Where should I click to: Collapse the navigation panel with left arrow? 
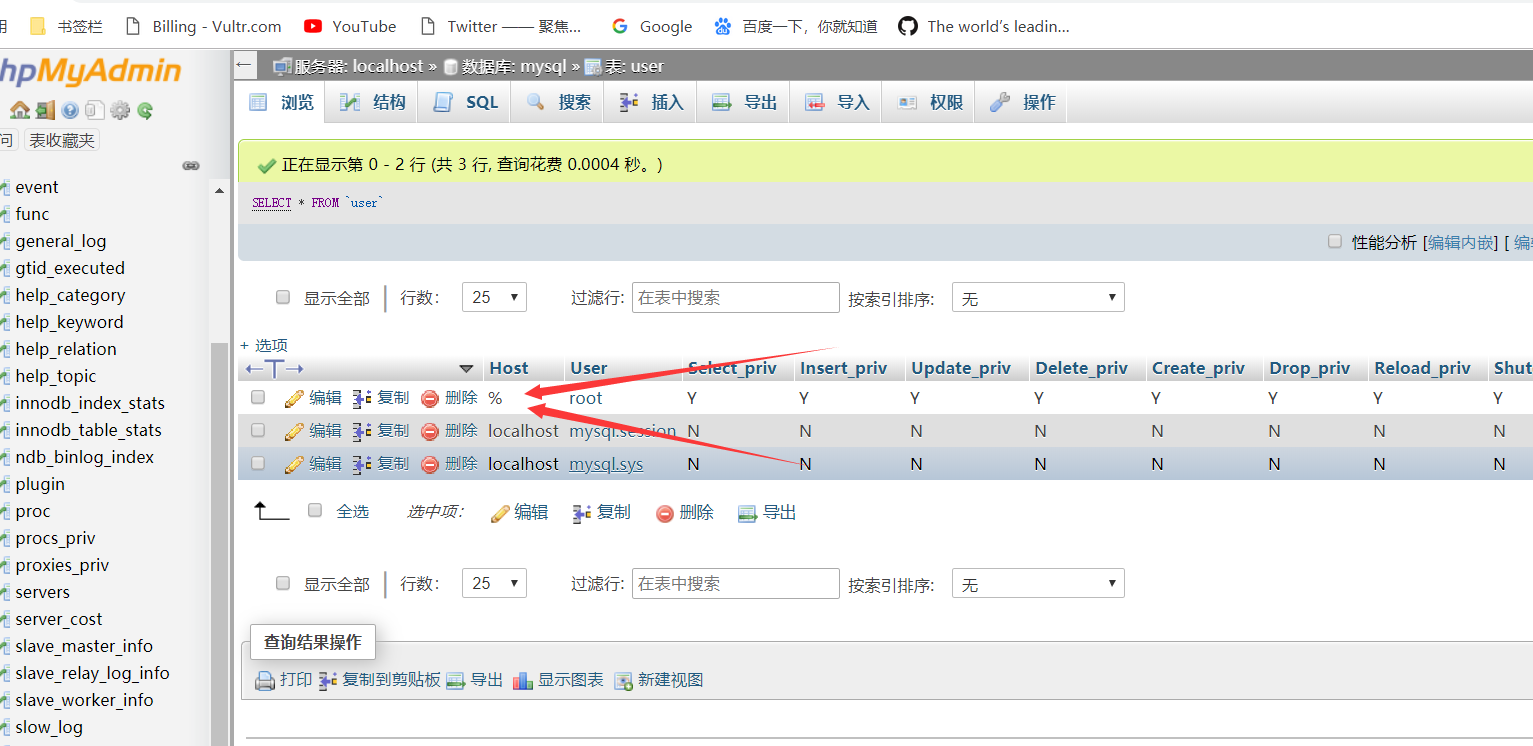pos(245,66)
